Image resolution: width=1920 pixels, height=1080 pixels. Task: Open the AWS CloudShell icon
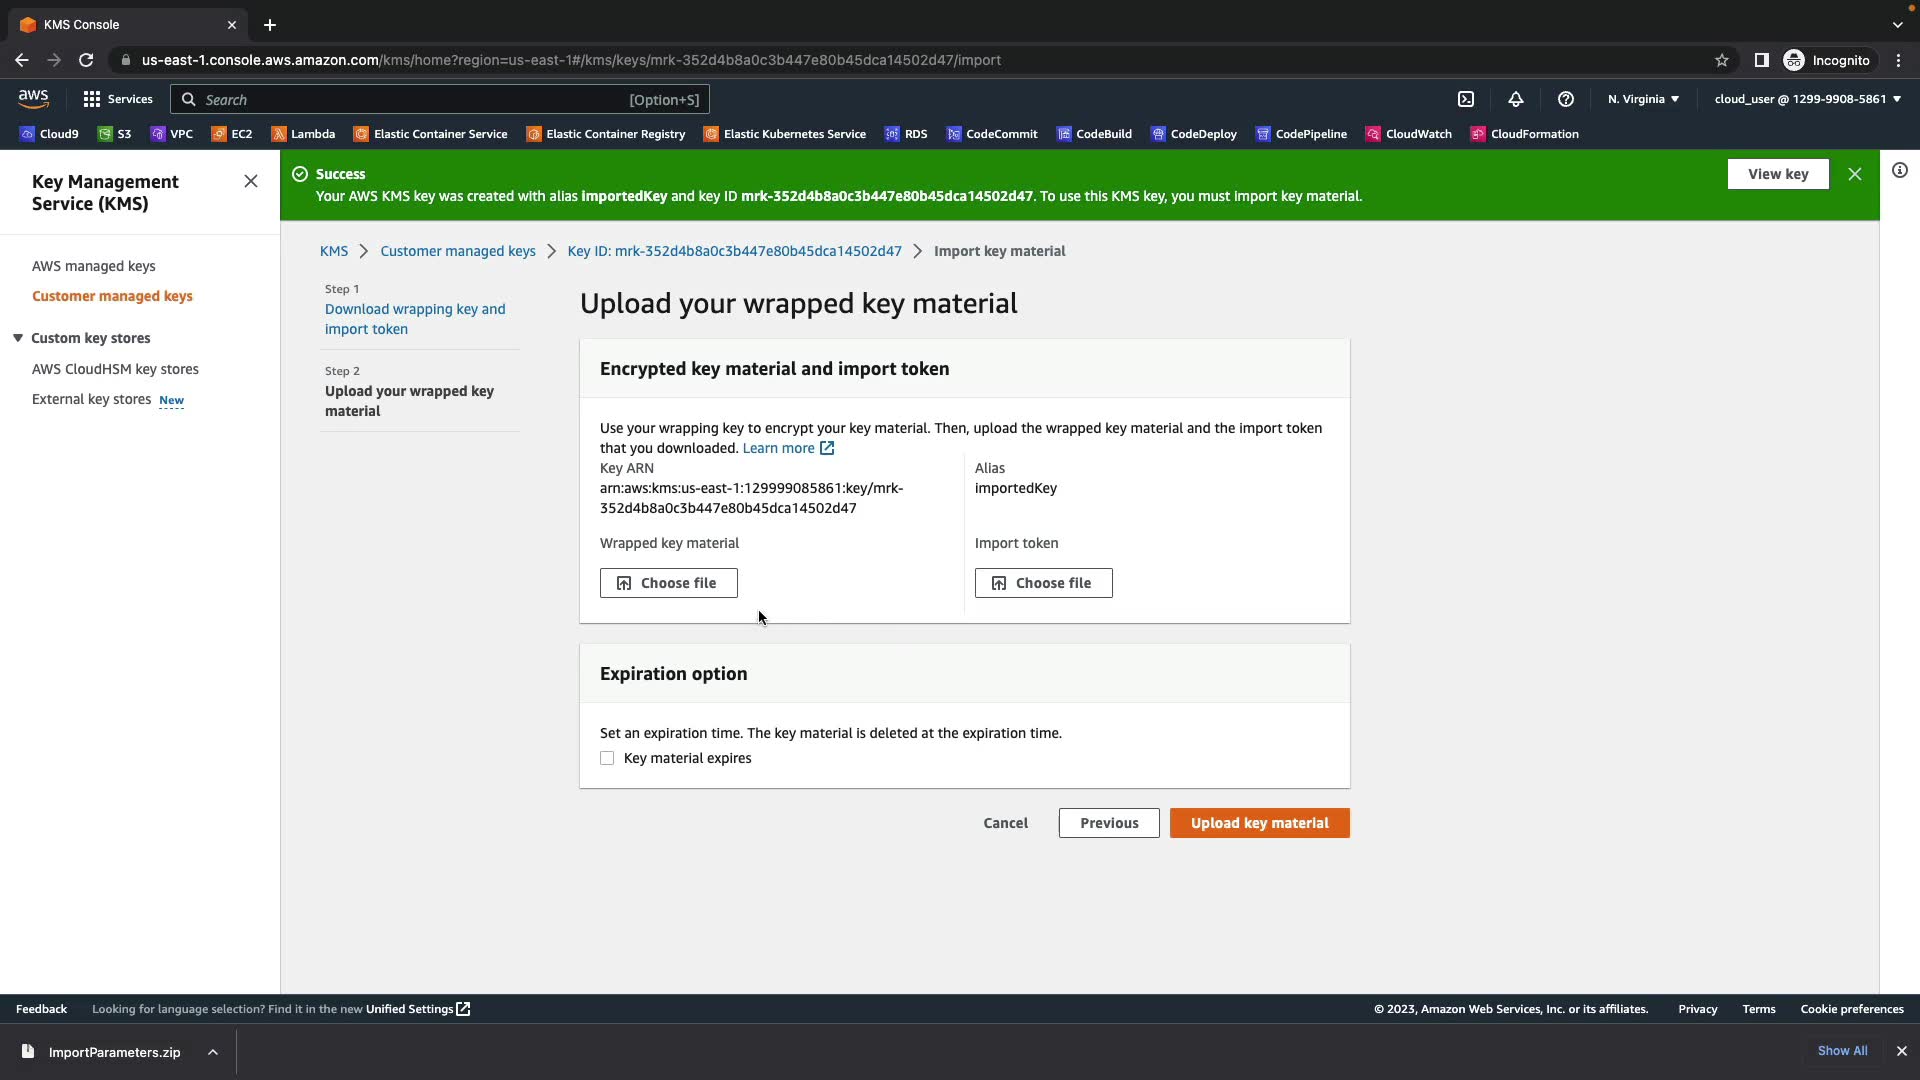(1466, 99)
